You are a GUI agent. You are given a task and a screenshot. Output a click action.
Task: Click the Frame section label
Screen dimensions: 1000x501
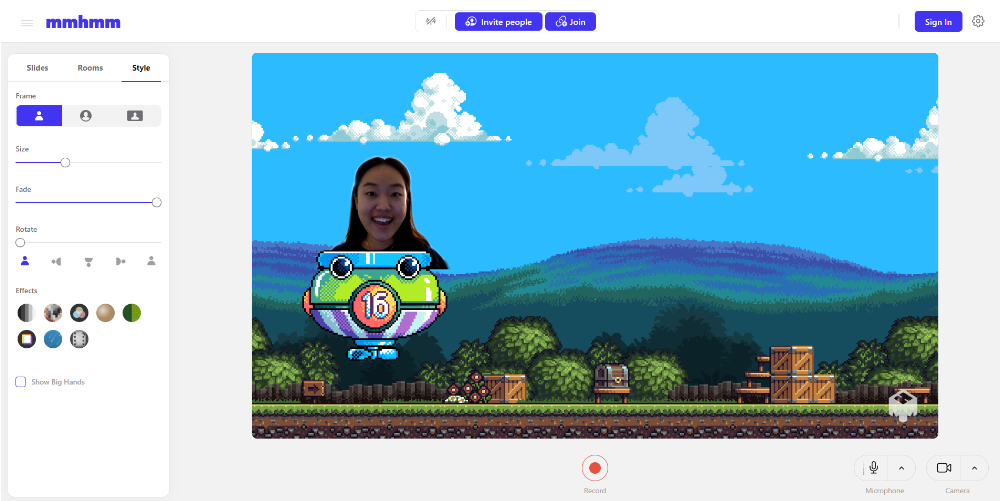[x=26, y=96]
